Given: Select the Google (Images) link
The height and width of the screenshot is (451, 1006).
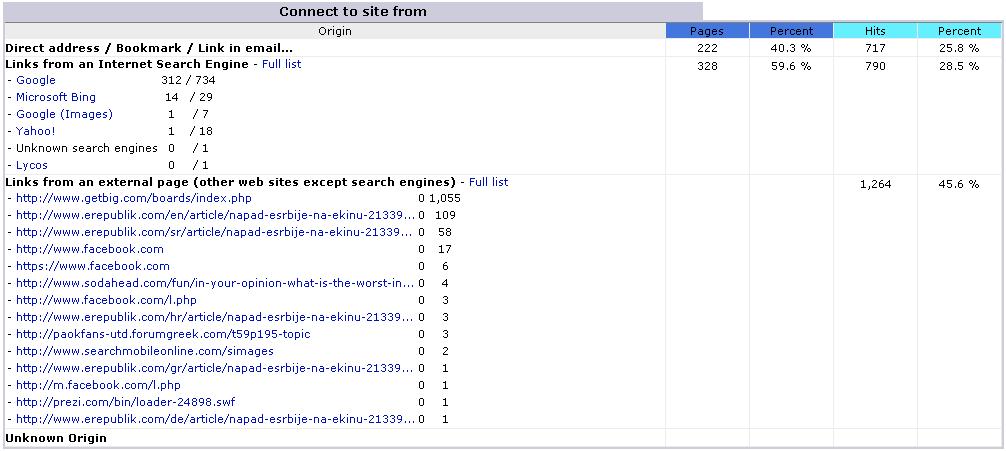Looking at the screenshot, I should 64,114.
